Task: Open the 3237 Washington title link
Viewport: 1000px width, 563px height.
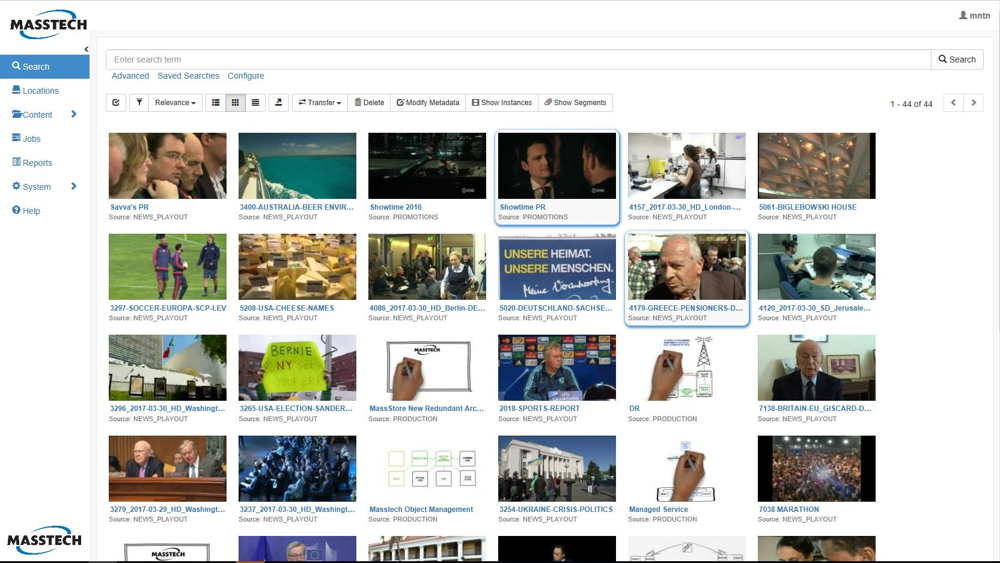Action: (297, 509)
